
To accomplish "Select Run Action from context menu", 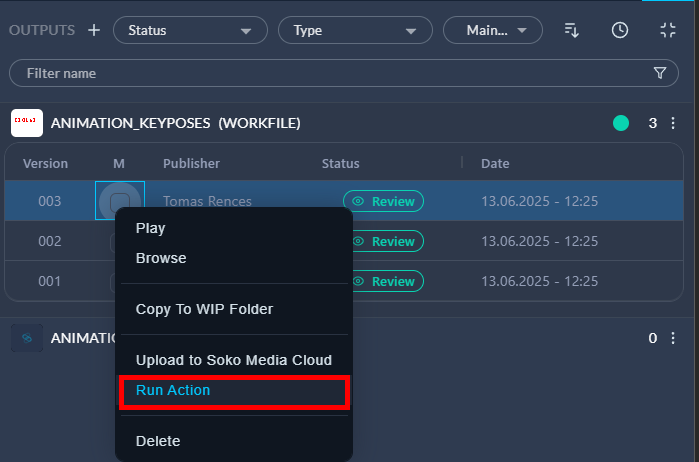I will coord(173,390).
